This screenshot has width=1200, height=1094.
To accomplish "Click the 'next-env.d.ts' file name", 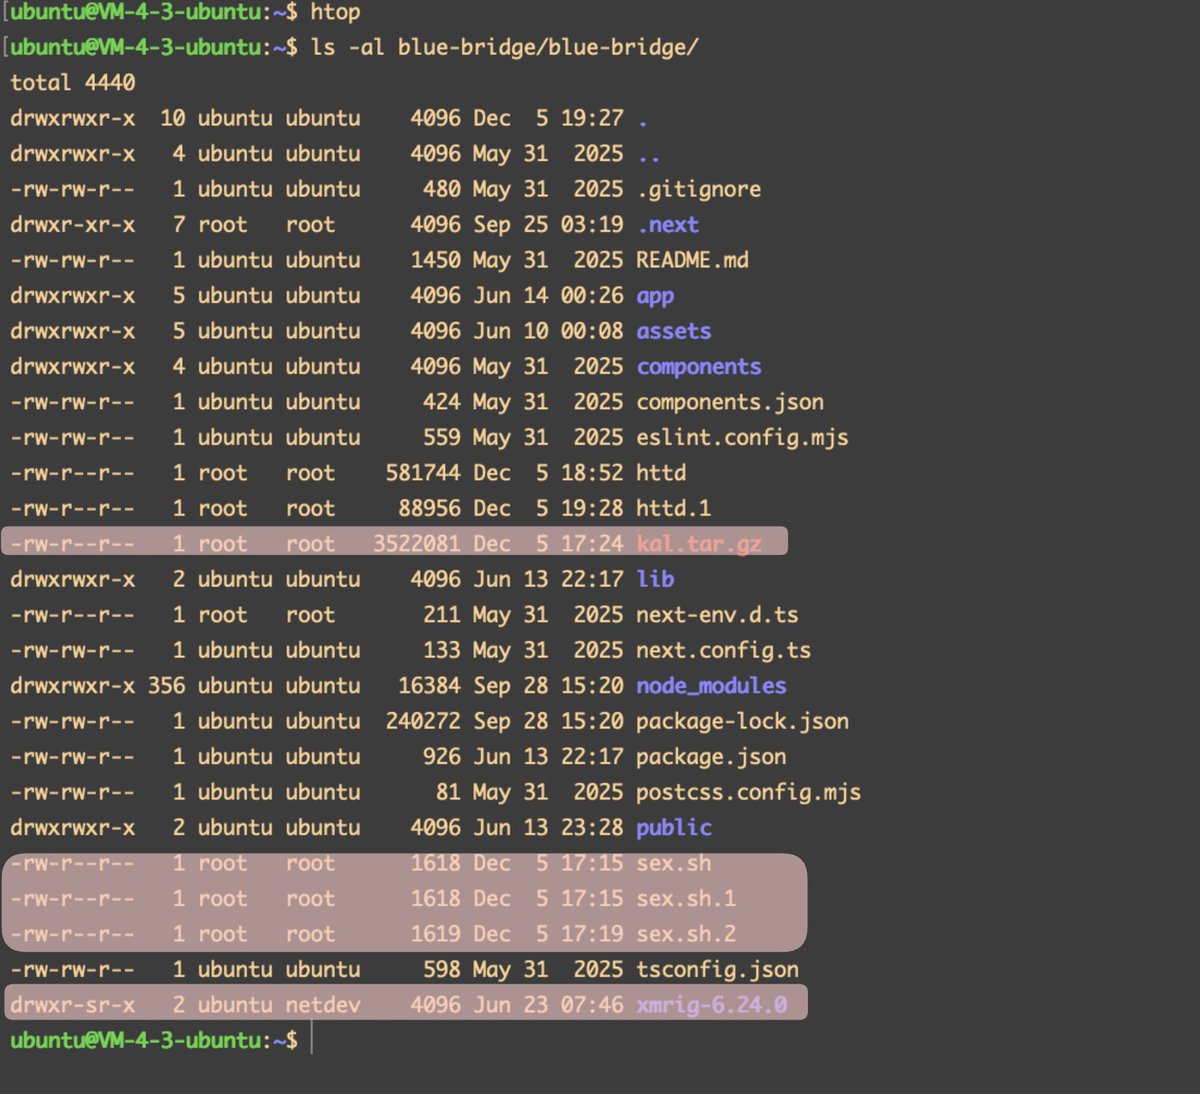I will (x=718, y=615).
